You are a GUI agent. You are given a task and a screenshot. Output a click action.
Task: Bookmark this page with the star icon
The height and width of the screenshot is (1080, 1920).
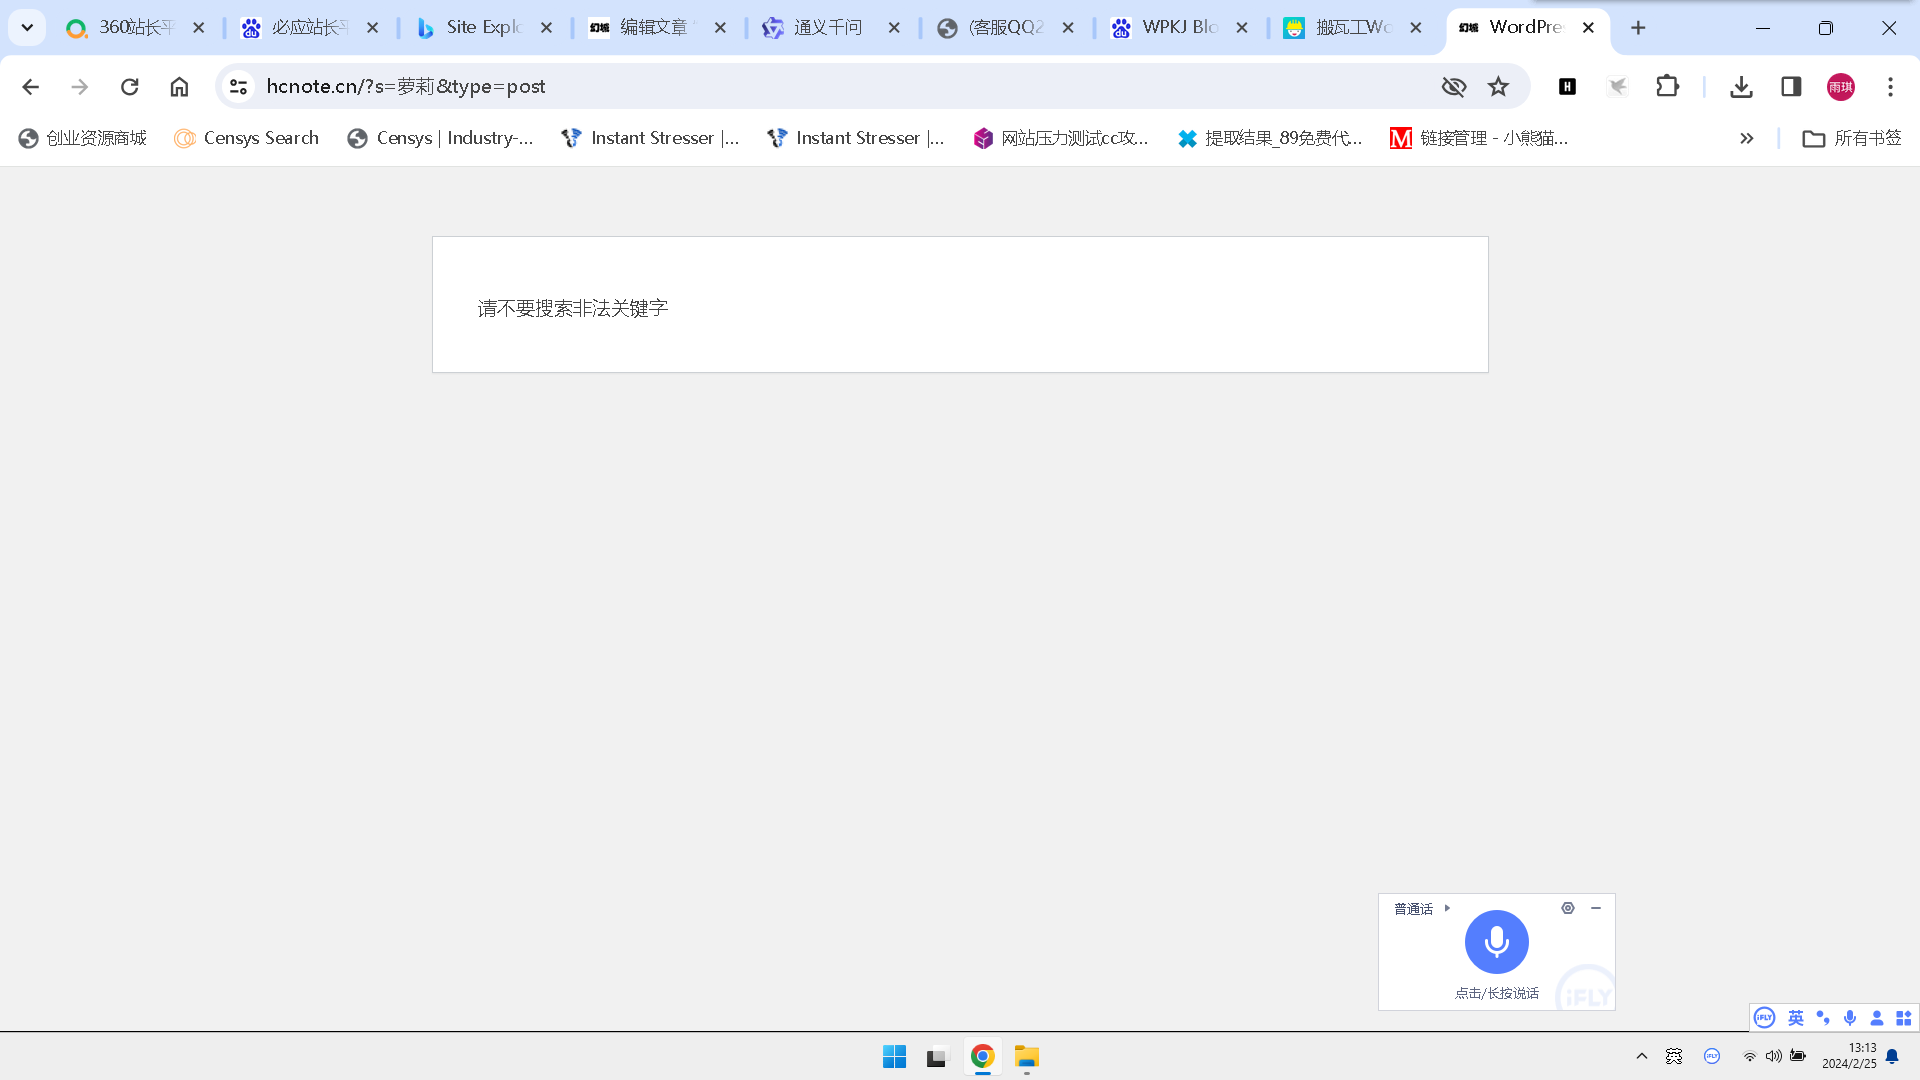(x=1498, y=87)
